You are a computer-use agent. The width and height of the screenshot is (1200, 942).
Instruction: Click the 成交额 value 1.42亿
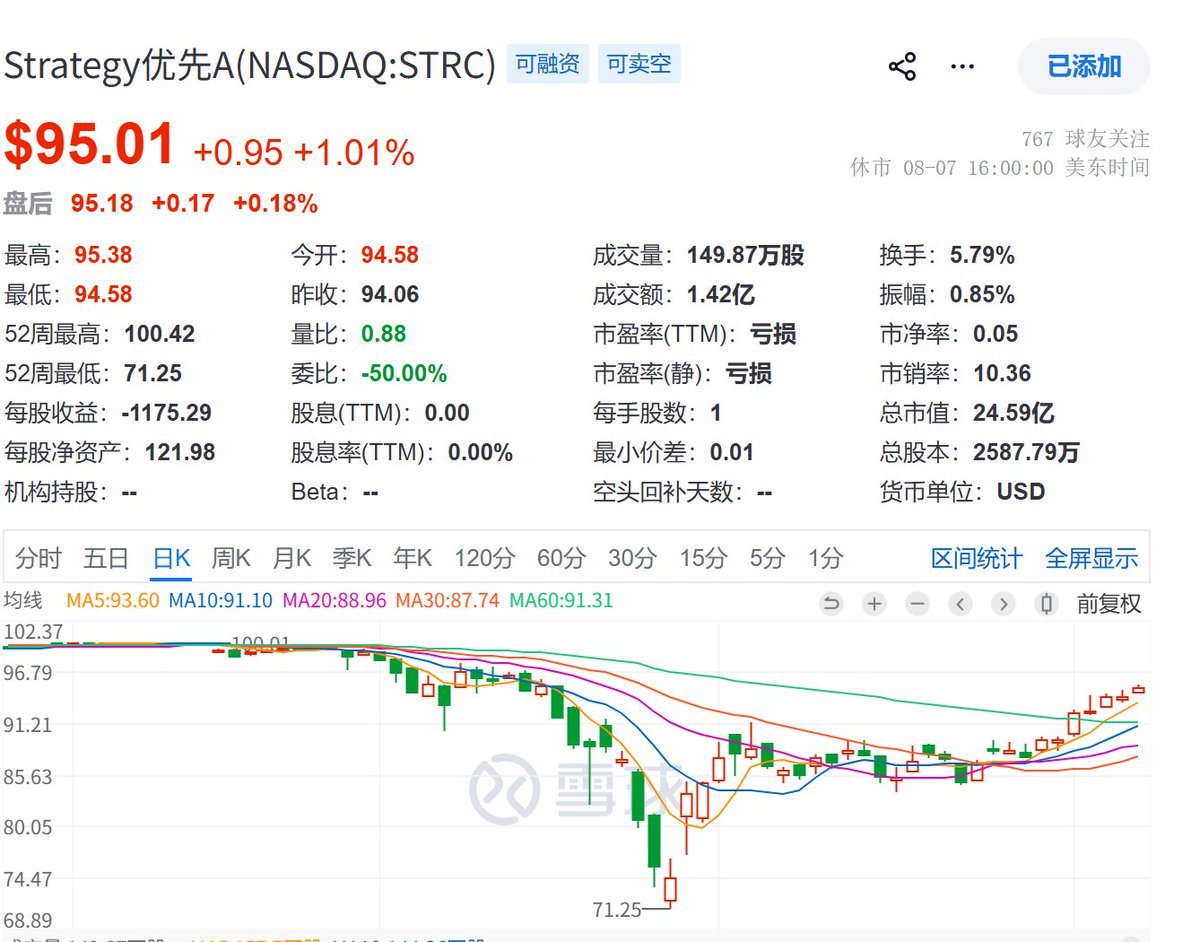721,295
